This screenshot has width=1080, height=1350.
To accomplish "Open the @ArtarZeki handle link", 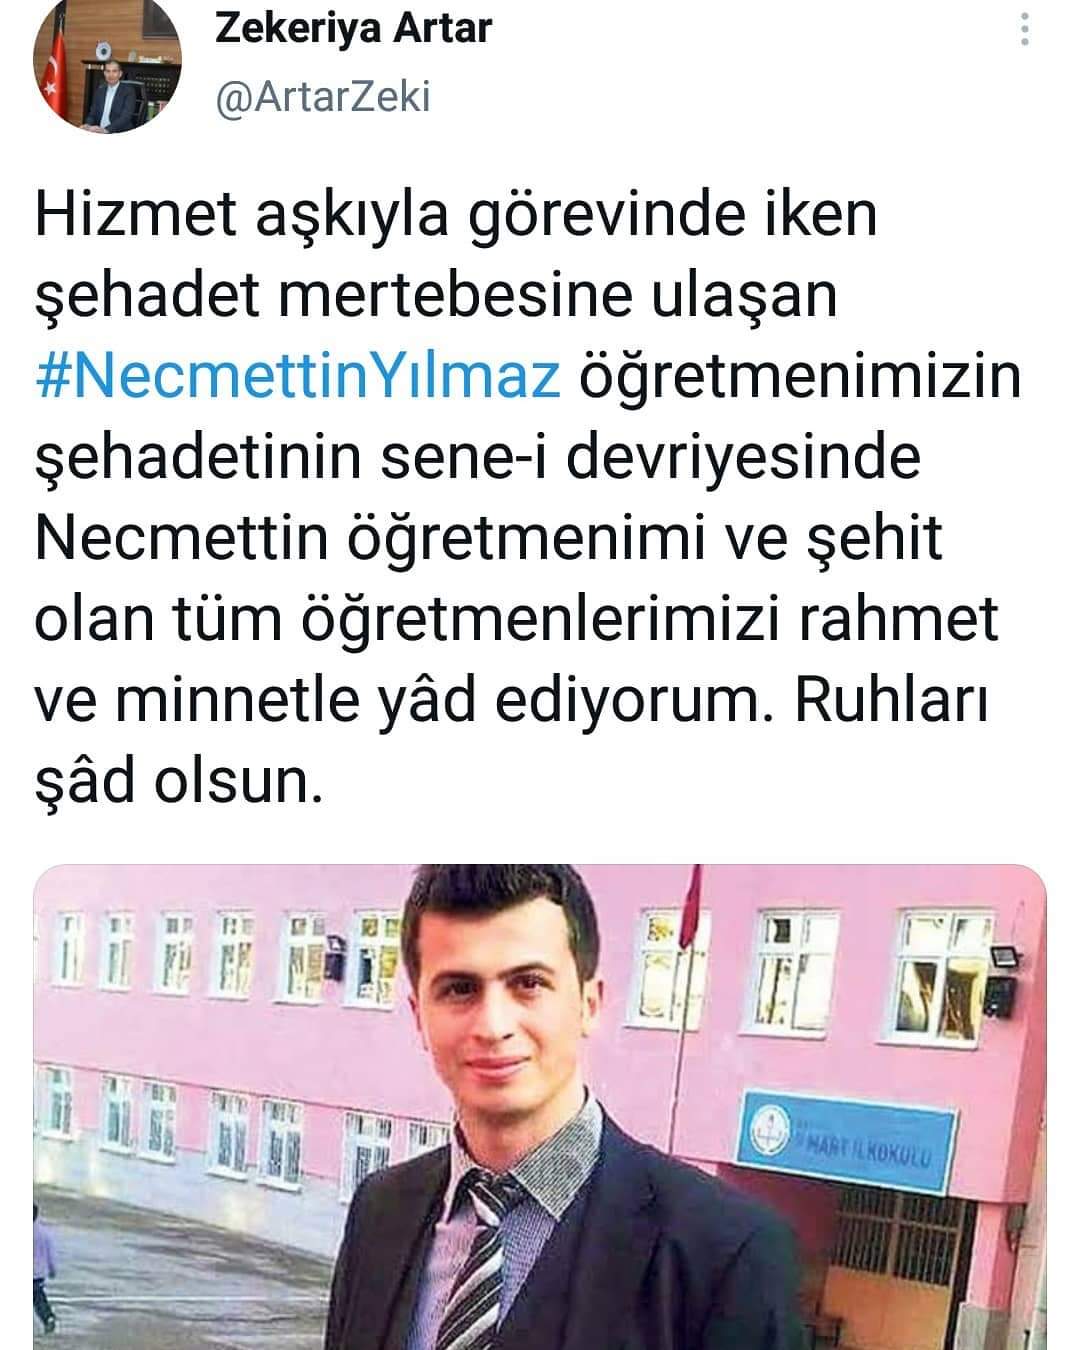I will [x=322, y=97].
